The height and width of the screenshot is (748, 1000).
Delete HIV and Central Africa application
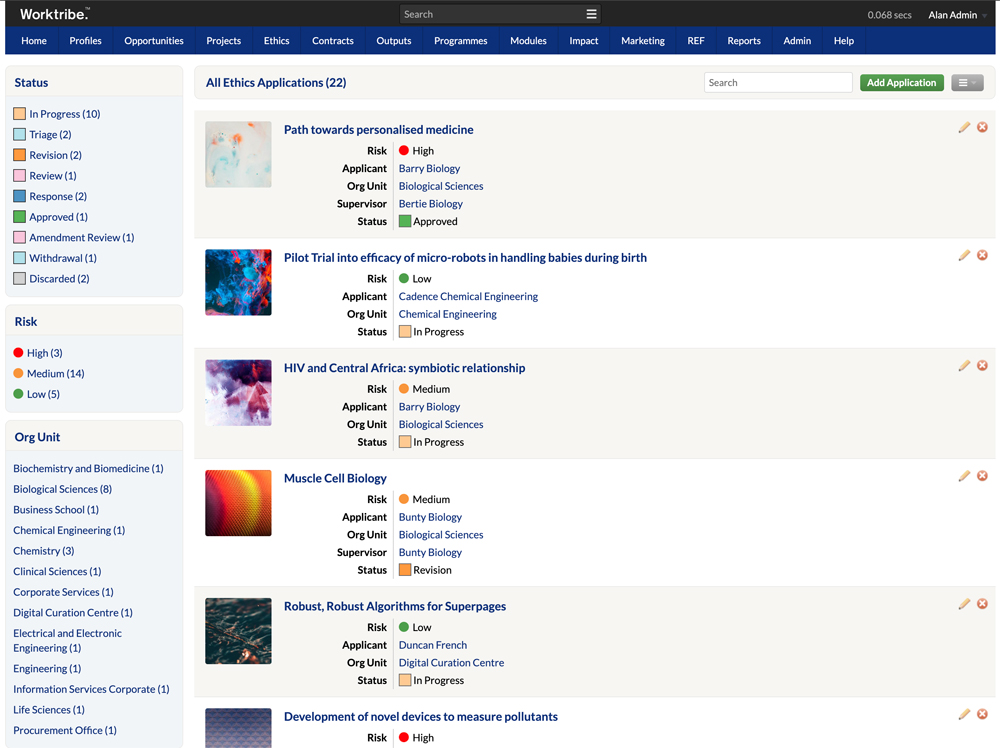click(982, 365)
